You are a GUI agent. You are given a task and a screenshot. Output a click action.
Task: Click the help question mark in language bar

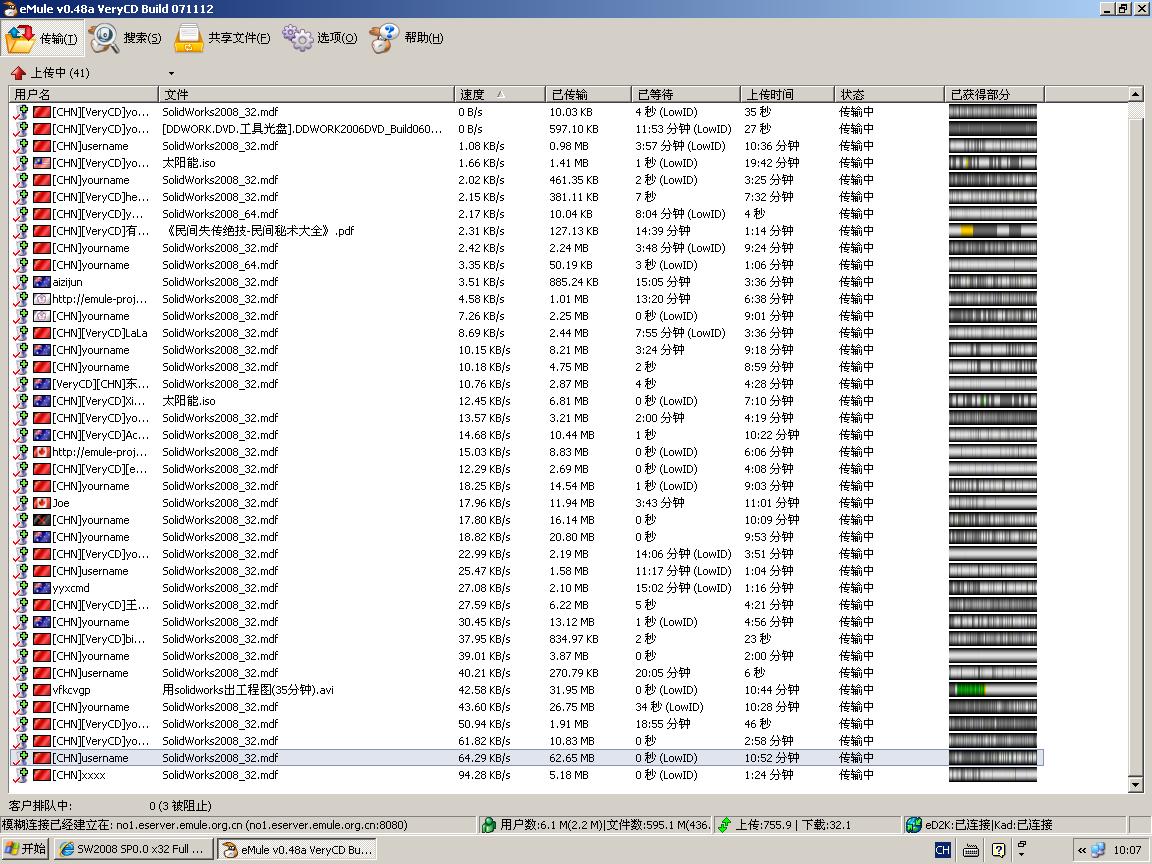(998, 850)
